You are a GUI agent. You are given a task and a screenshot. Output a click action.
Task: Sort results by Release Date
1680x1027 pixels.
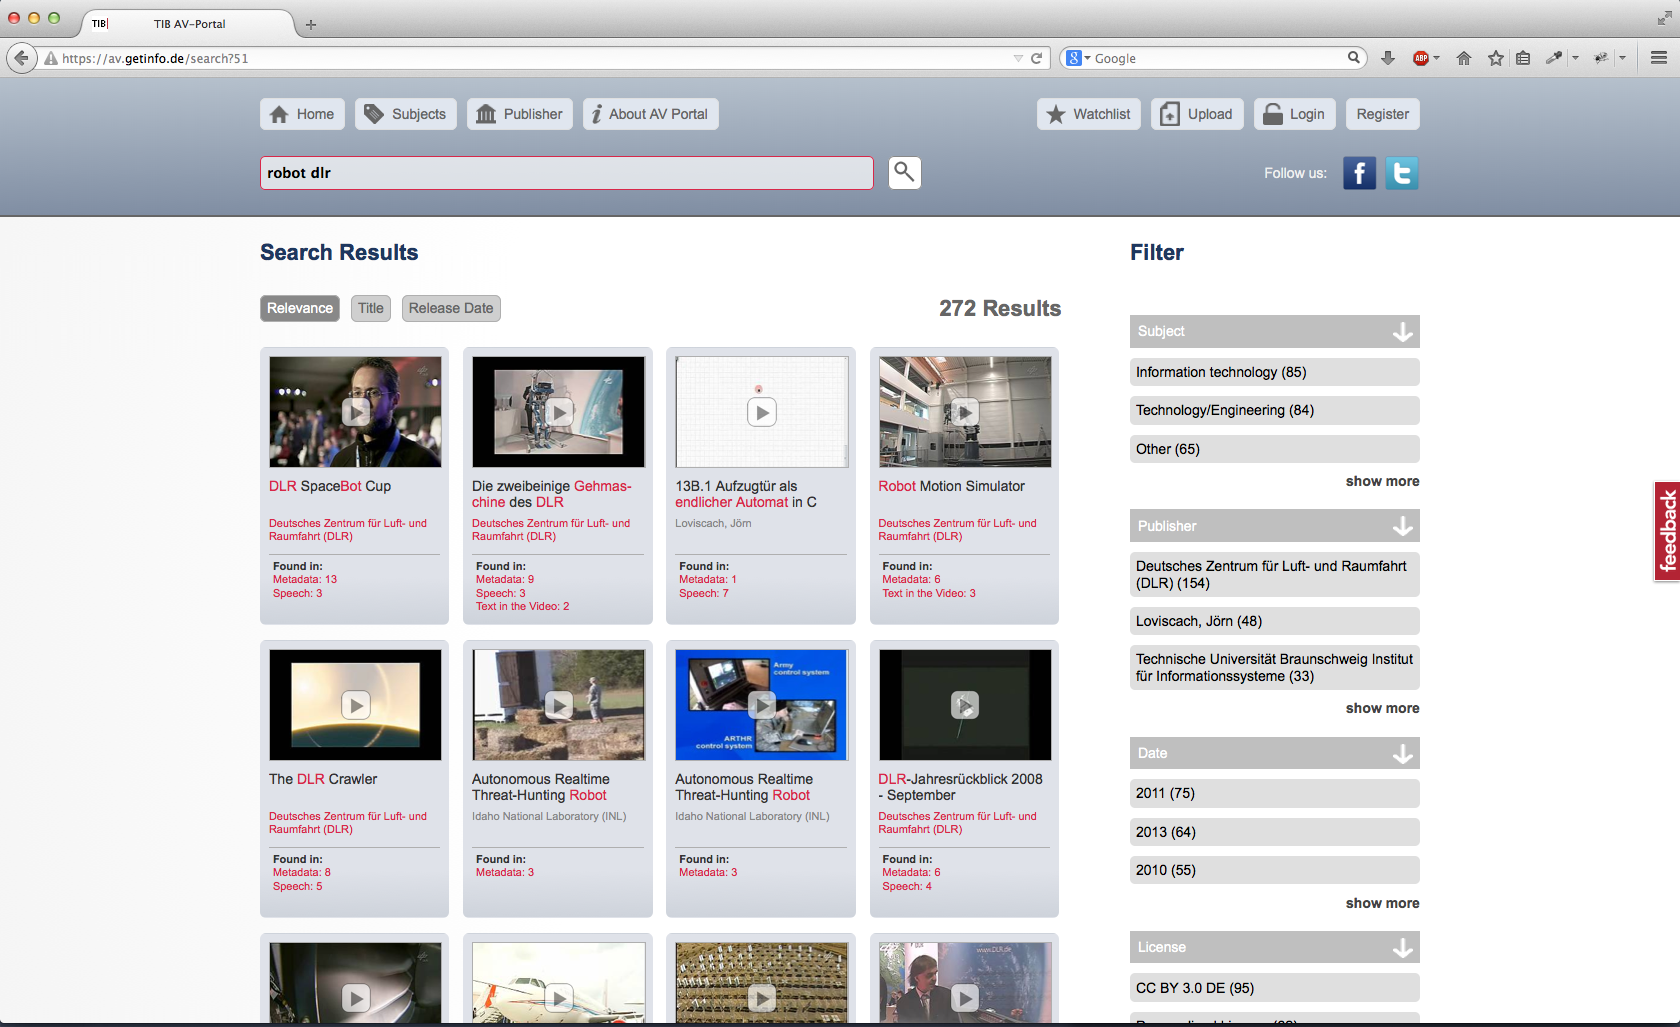click(451, 308)
